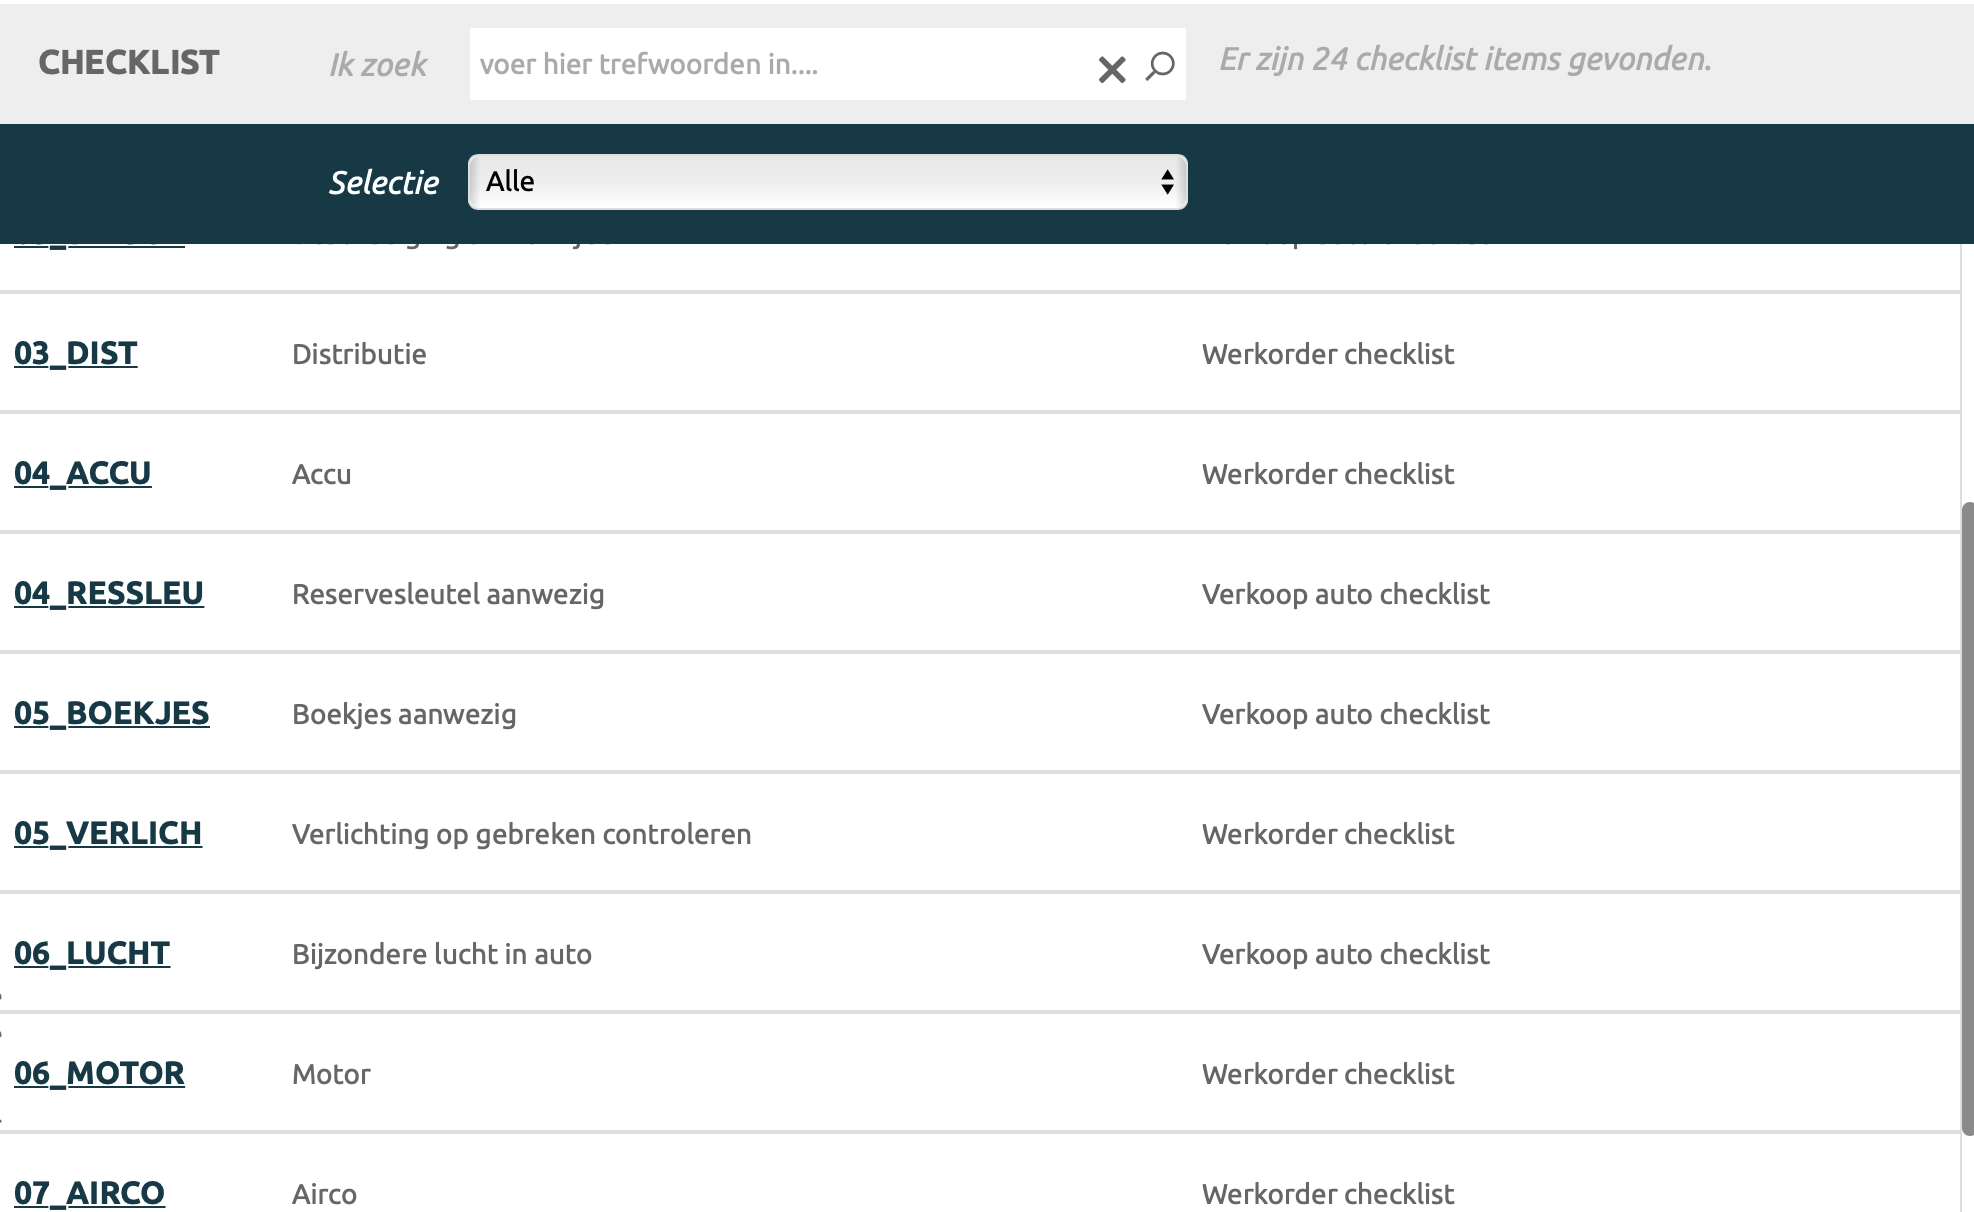Click the vertical scrollbar thumb

pos(1967,818)
